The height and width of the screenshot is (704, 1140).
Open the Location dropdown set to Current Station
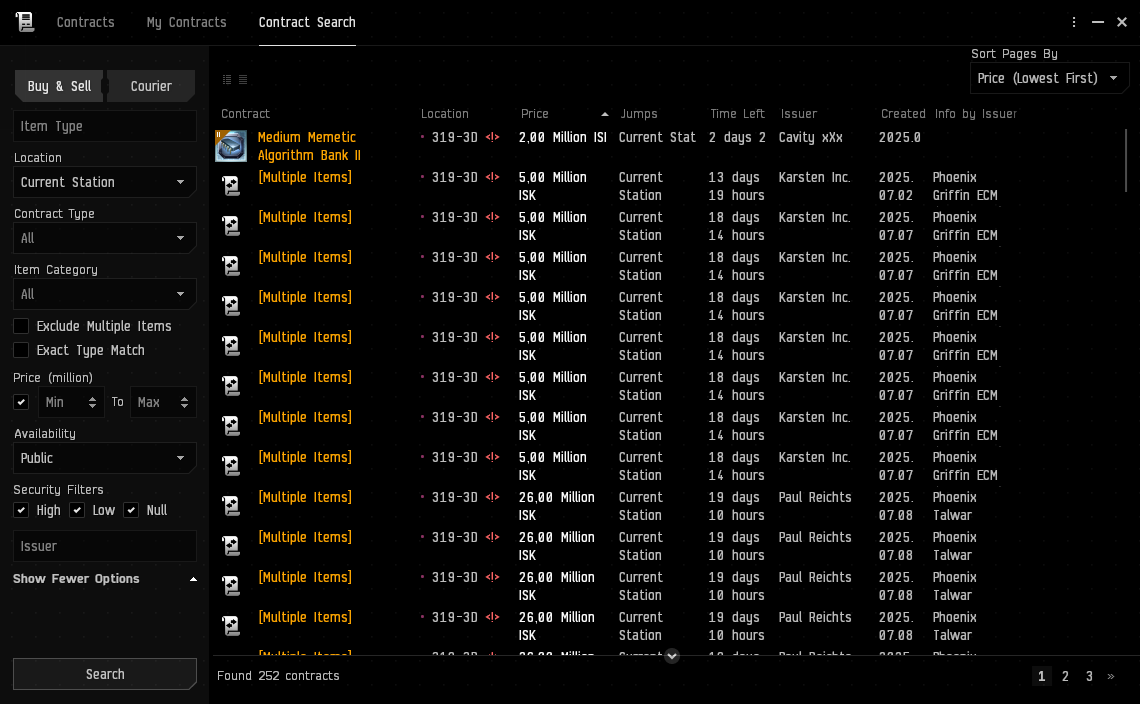click(x=104, y=182)
